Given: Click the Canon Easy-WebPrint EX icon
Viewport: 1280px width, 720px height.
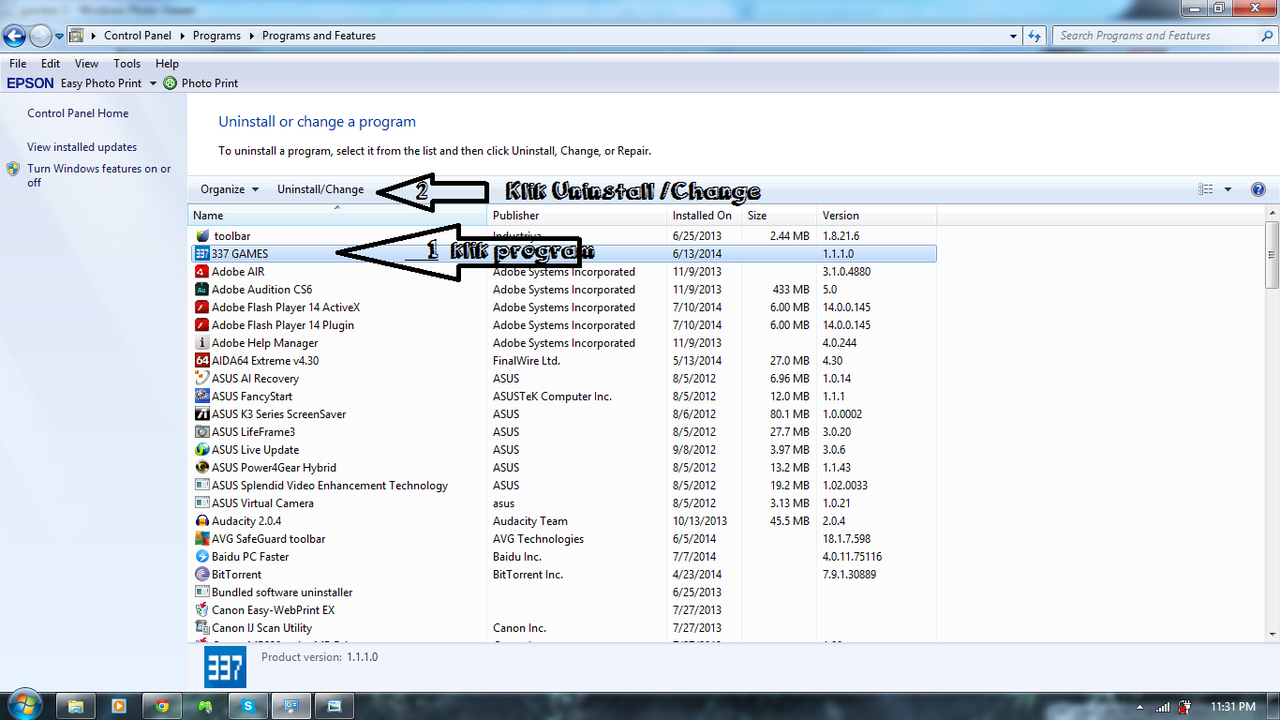Looking at the screenshot, I should [x=203, y=610].
